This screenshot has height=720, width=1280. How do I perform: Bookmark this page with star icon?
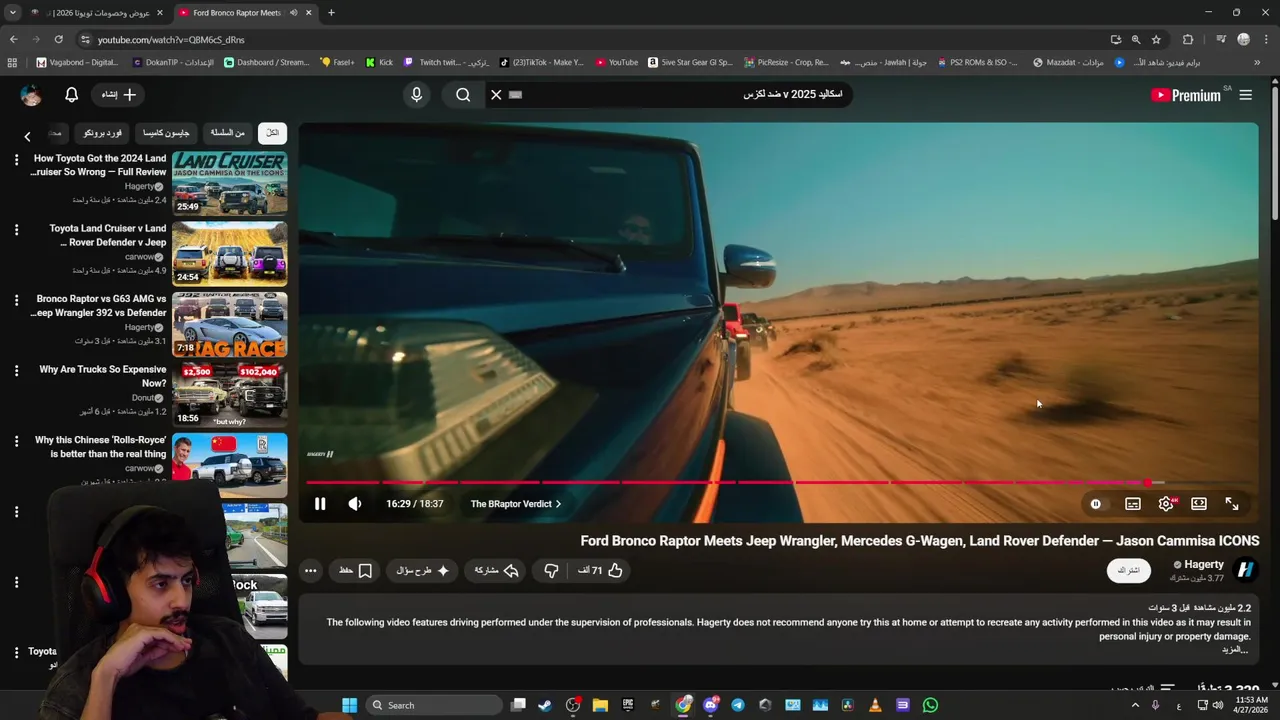[1156, 39]
